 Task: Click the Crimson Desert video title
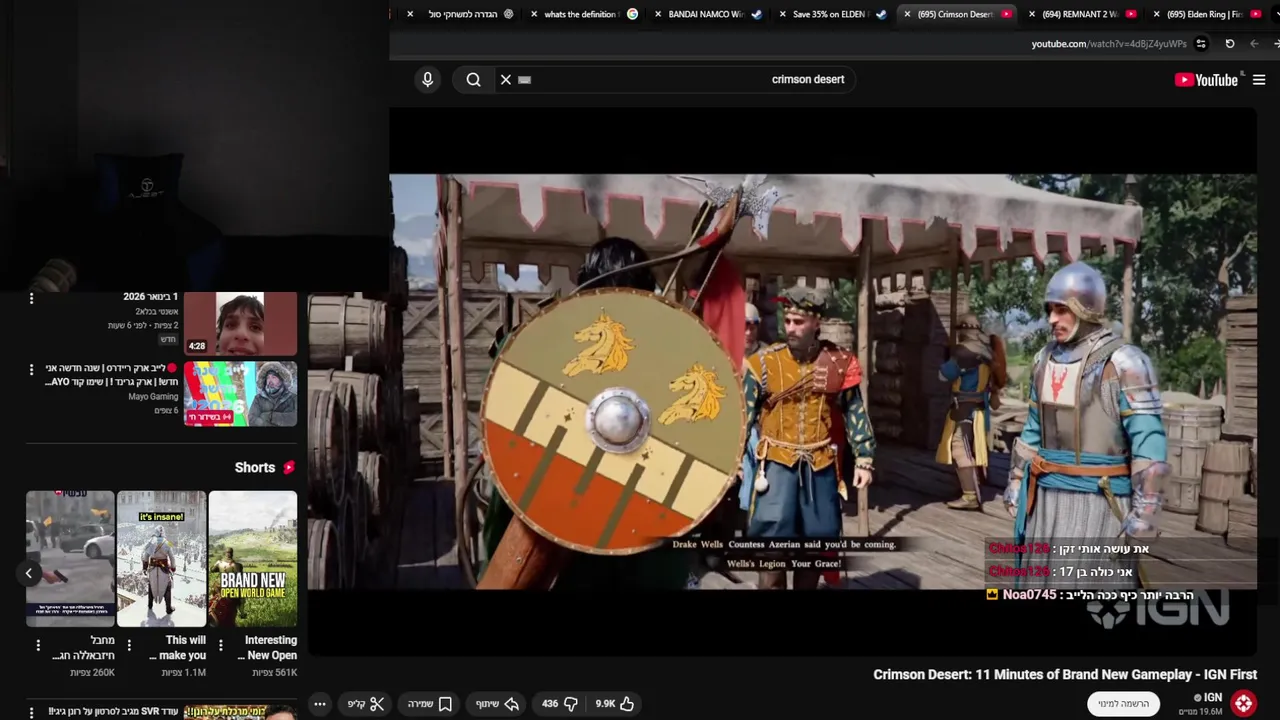pos(1065,675)
